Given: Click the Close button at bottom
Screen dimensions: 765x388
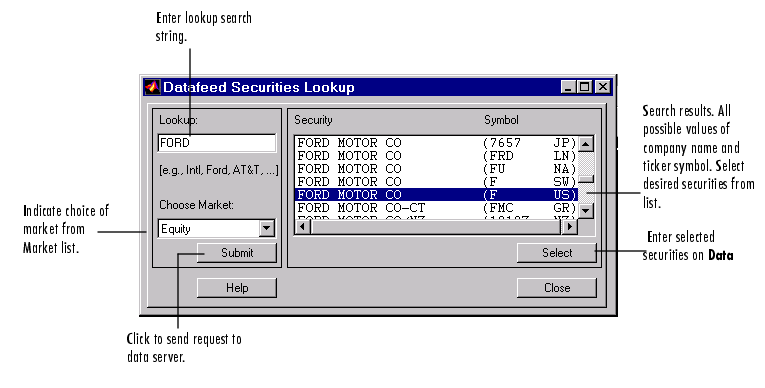Looking at the screenshot, I should [557, 288].
